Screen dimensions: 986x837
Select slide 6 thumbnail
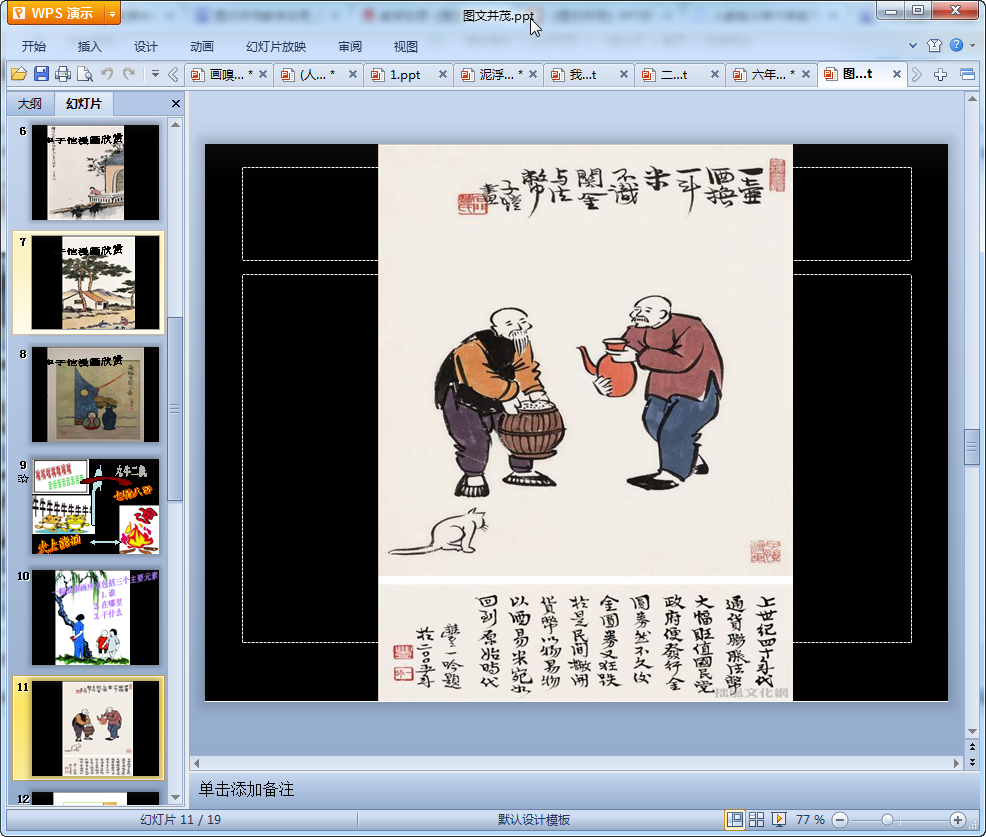[95, 172]
